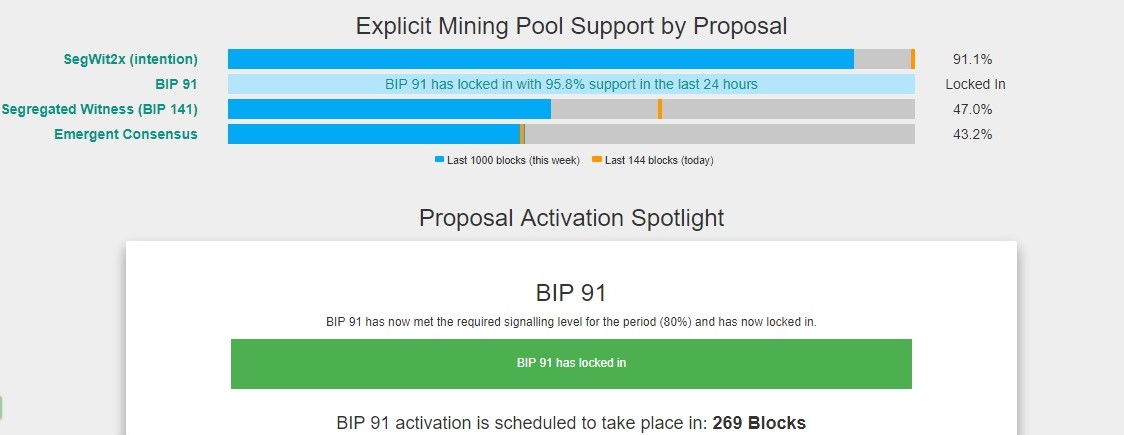Open the SegWit2x (intention) proposal link
The image size is (1124, 435).
tap(130, 59)
